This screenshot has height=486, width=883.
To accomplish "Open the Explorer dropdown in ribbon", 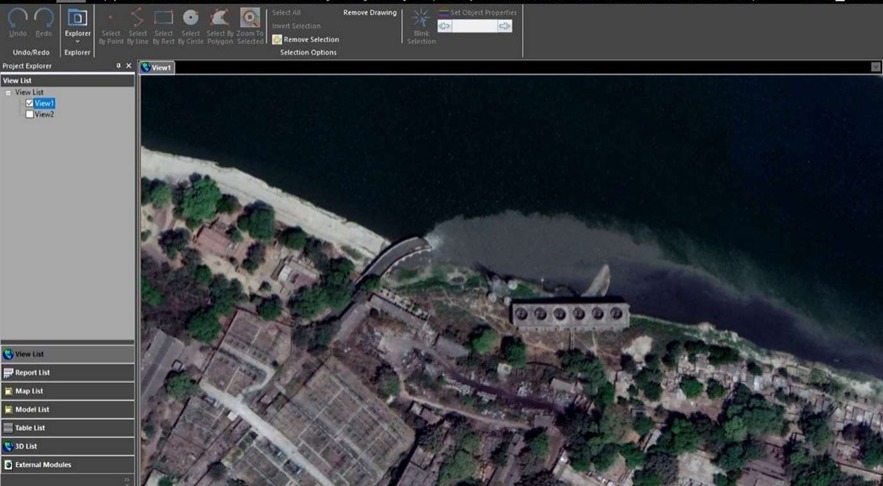I will point(77,42).
